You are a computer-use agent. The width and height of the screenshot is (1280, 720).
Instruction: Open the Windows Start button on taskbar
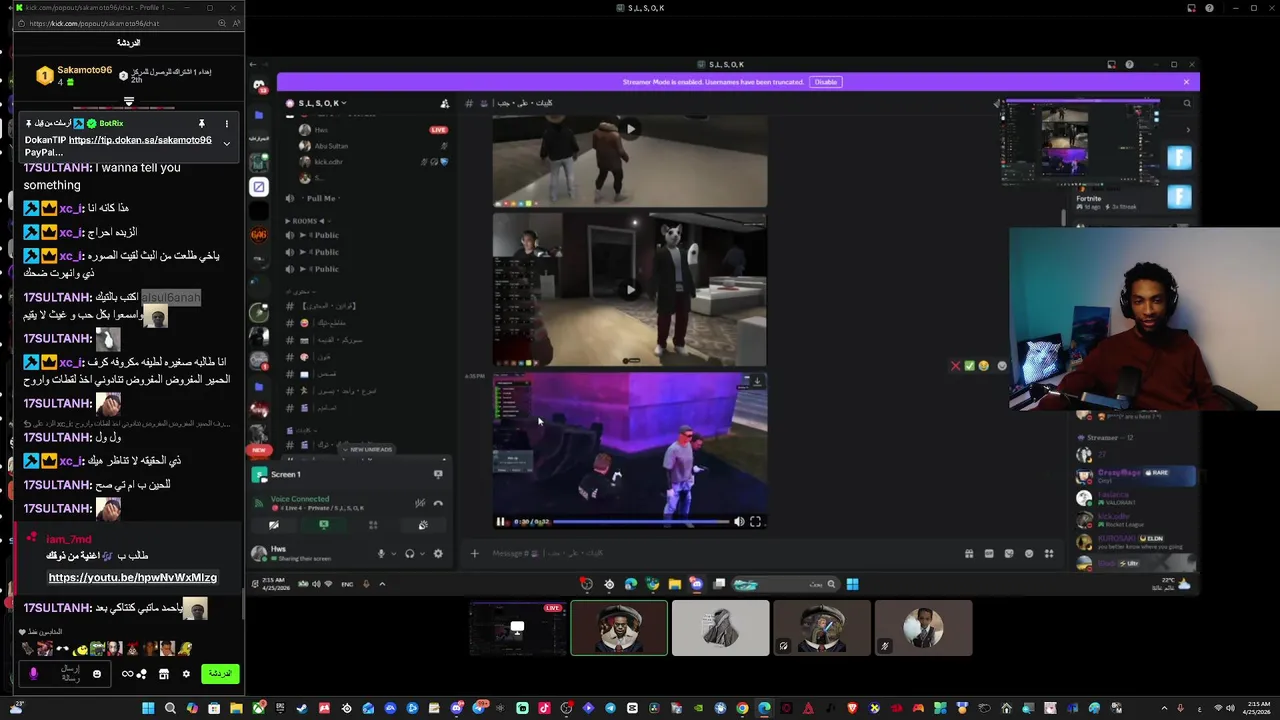pyautogui.click(x=148, y=708)
